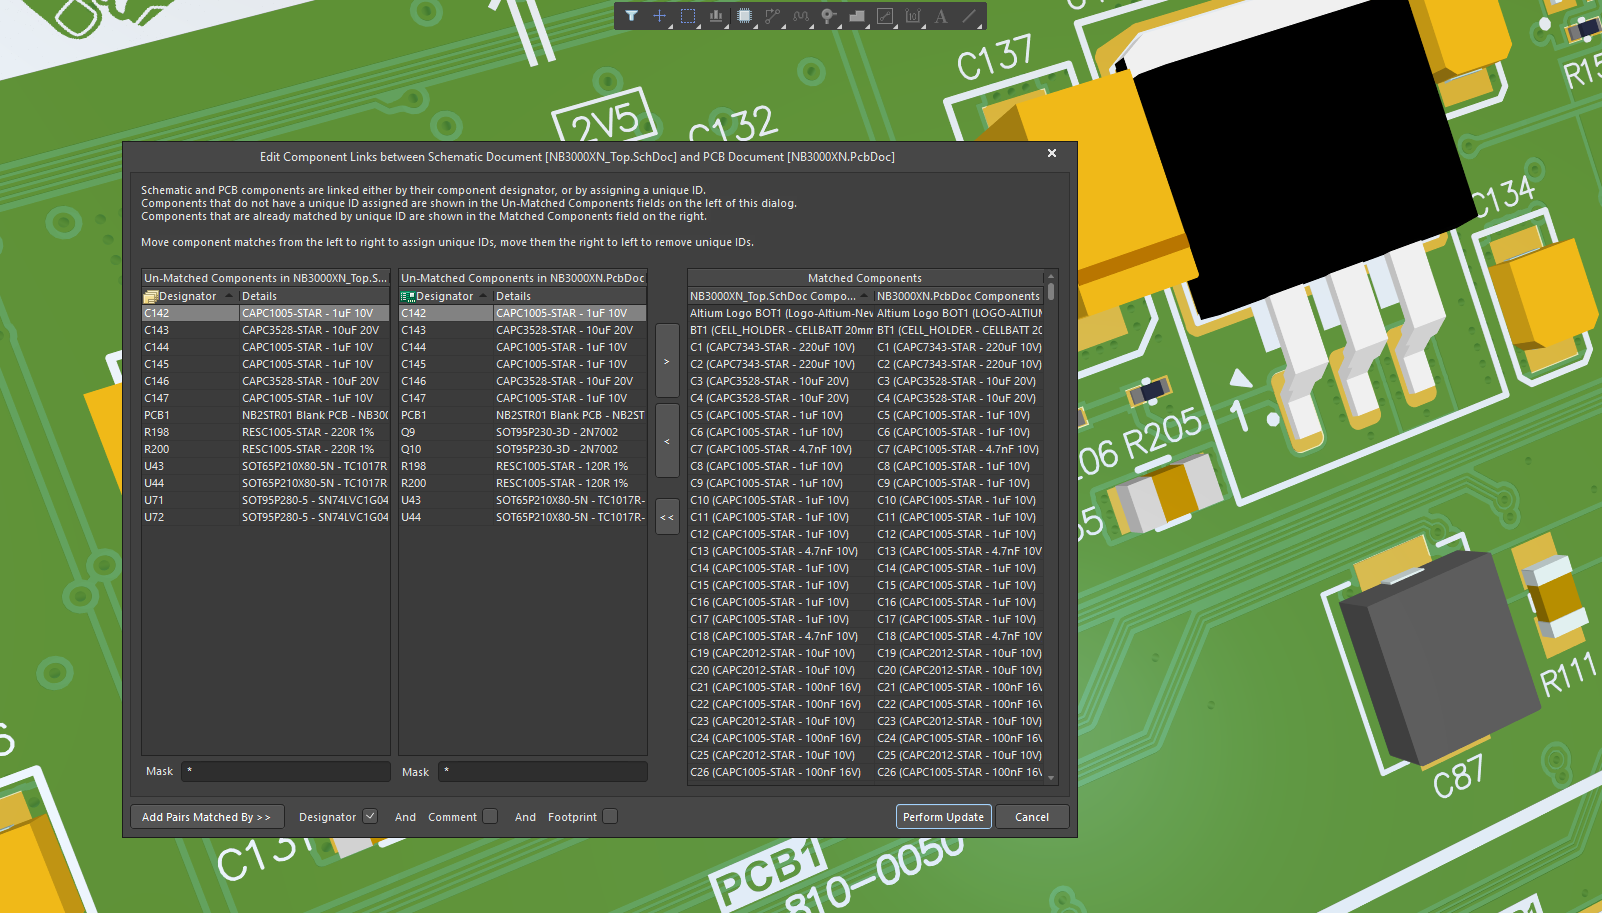
Task: Sort by Details in PCB un-matched list
Action: coord(570,296)
